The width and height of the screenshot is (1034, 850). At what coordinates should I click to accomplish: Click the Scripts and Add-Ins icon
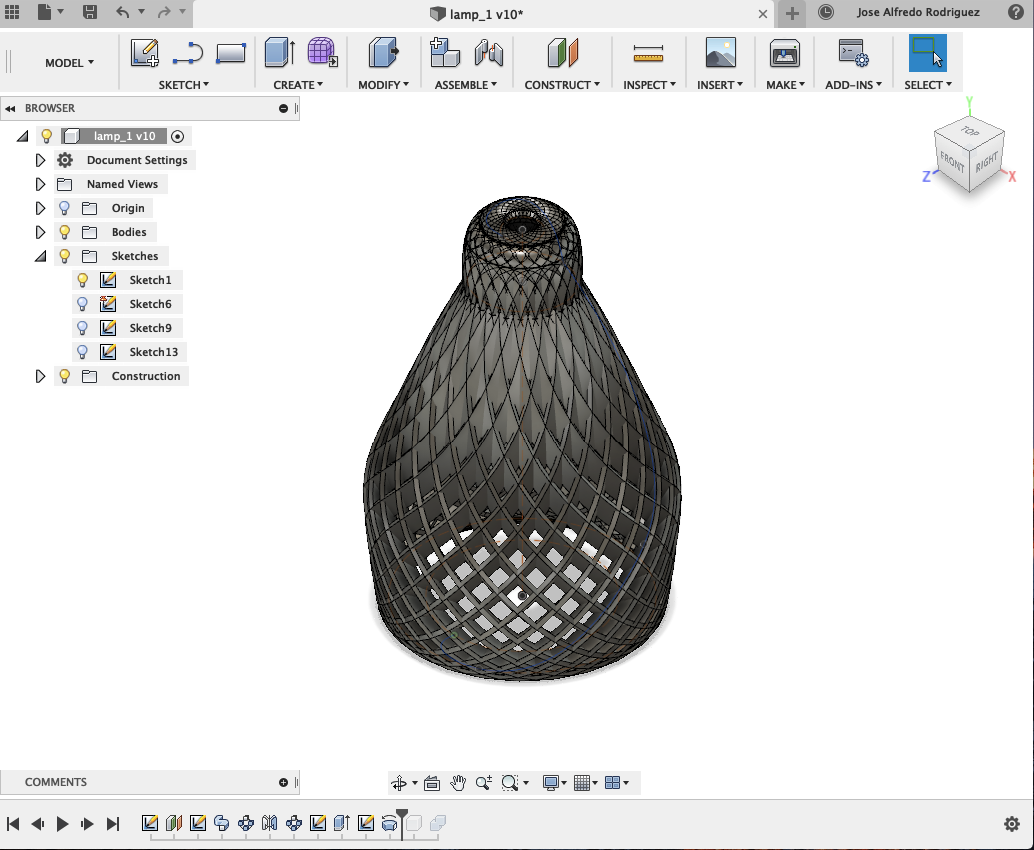point(853,53)
